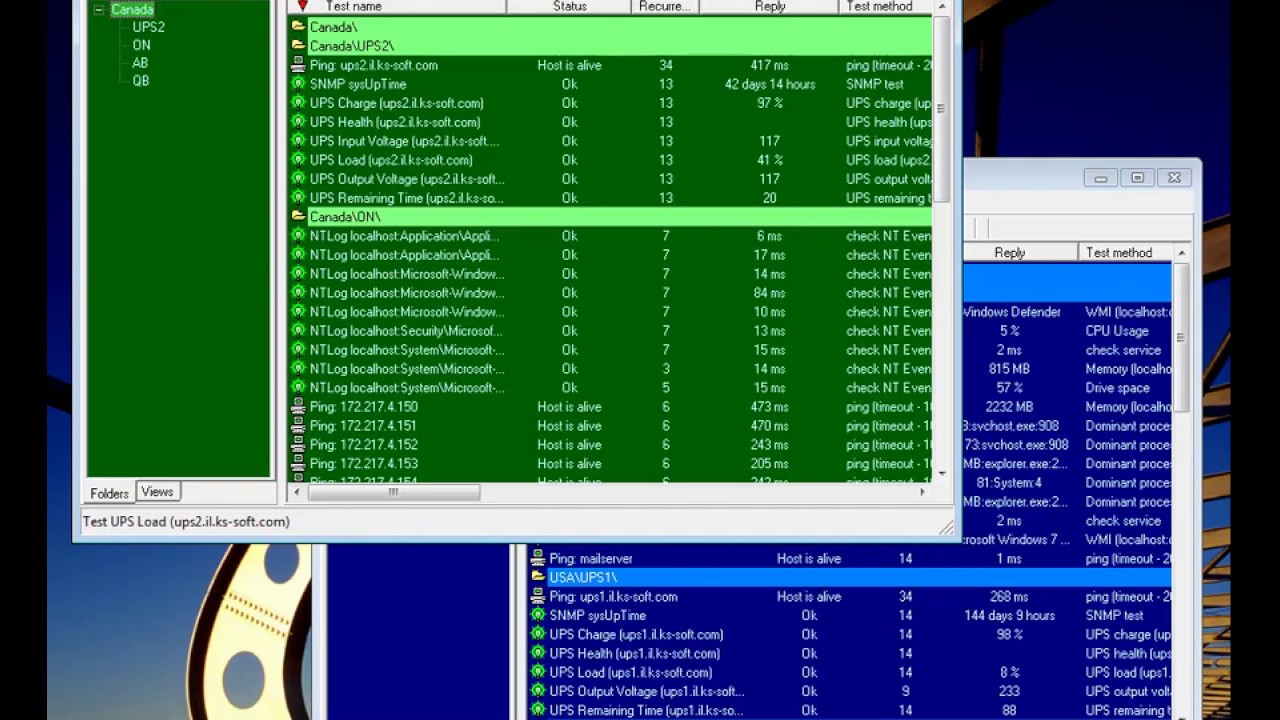Switch to the Folders tab
1280x720 pixels.
[x=109, y=493]
